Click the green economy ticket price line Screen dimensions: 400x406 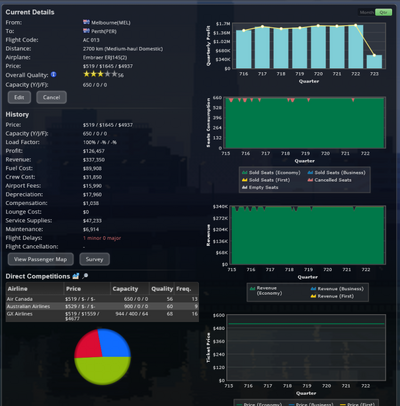(x=306, y=324)
